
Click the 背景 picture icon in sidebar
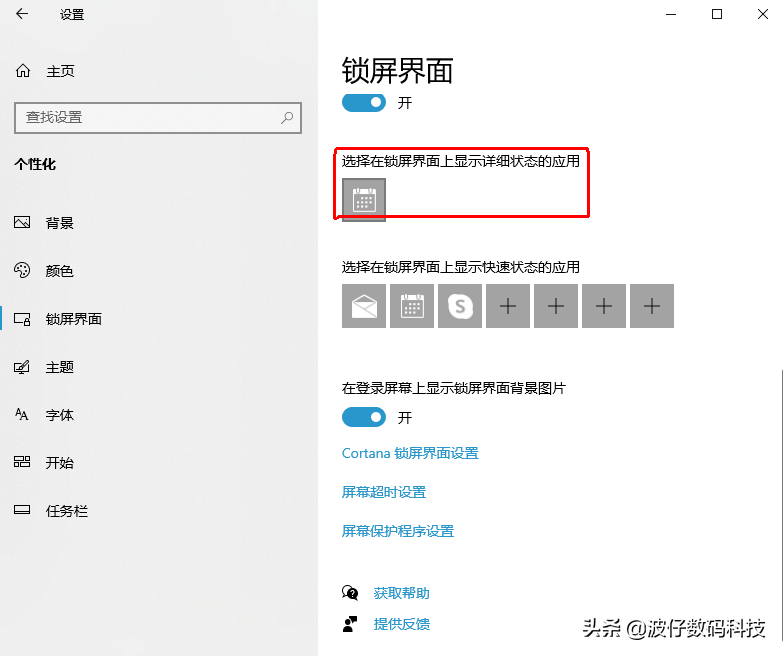22,222
